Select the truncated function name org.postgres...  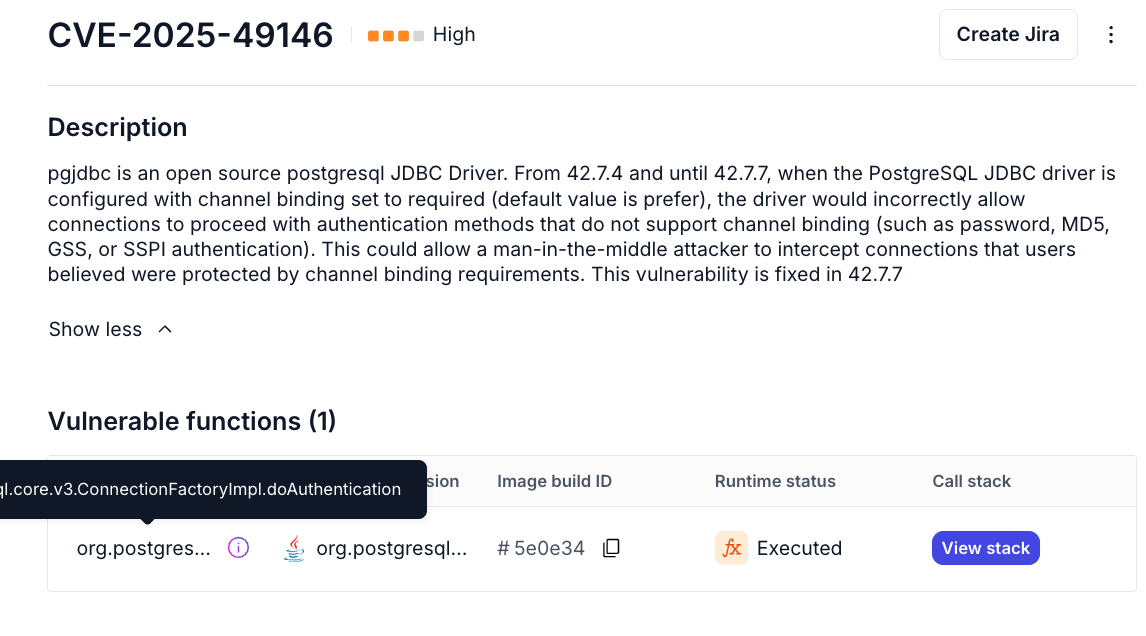tap(143, 548)
